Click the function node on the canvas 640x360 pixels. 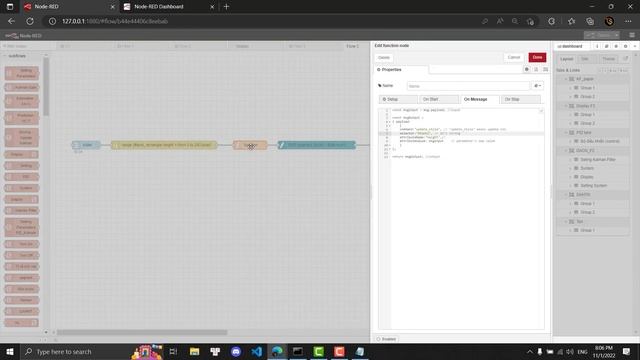(250, 145)
